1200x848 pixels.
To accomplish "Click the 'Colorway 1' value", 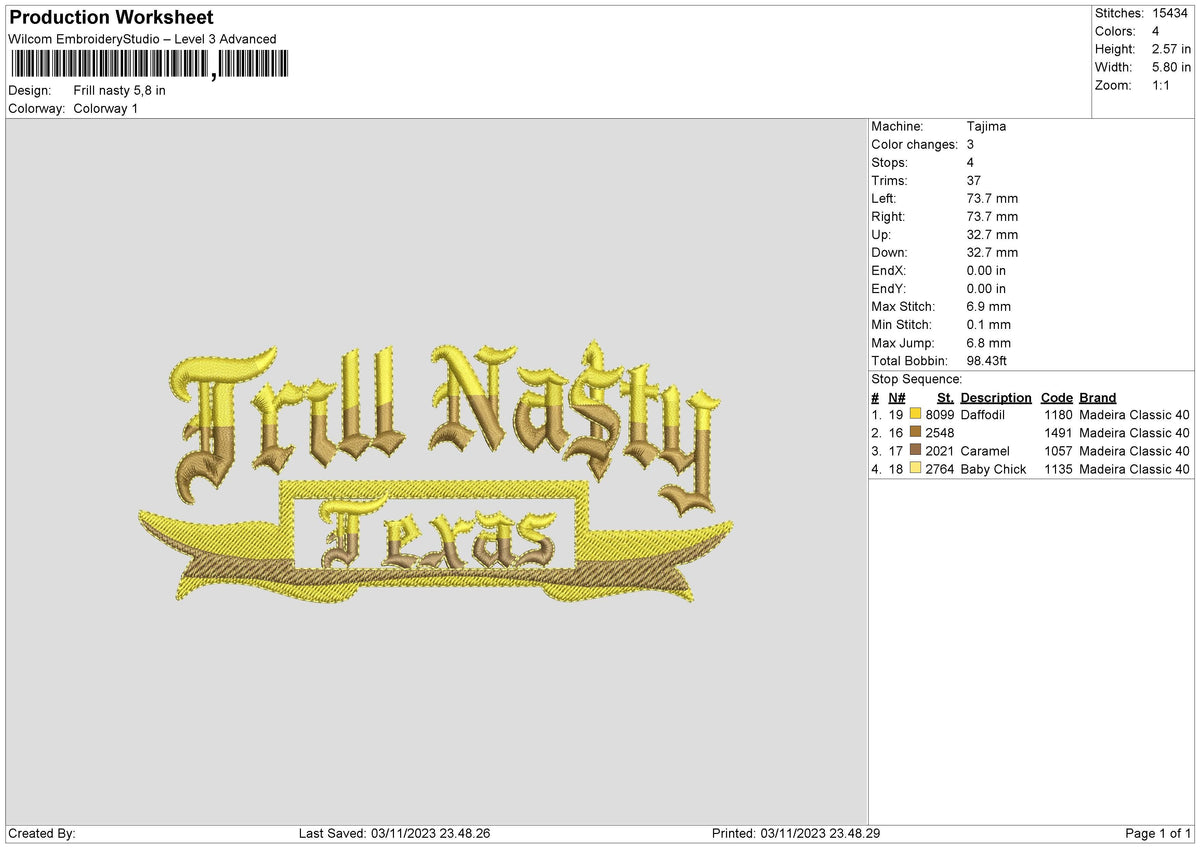I will [x=106, y=108].
